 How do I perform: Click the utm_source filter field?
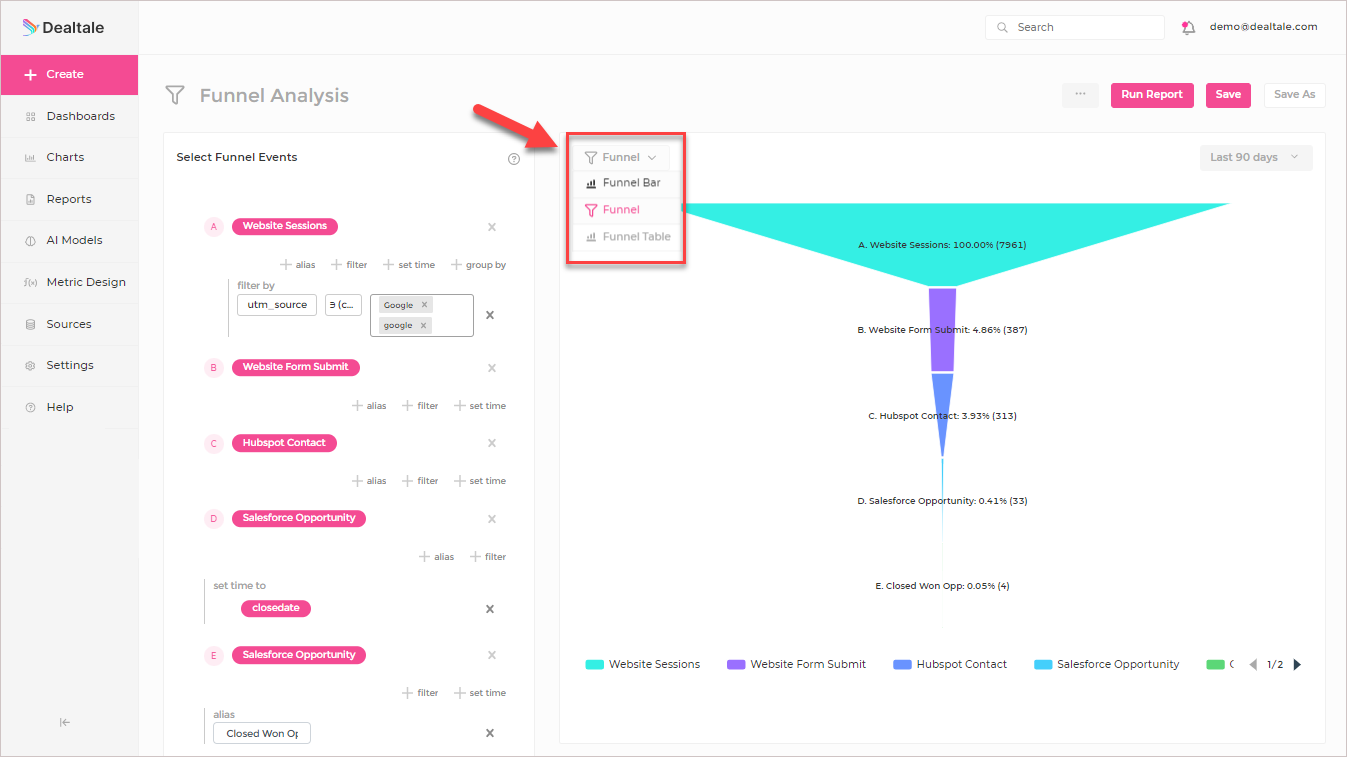coord(277,305)
